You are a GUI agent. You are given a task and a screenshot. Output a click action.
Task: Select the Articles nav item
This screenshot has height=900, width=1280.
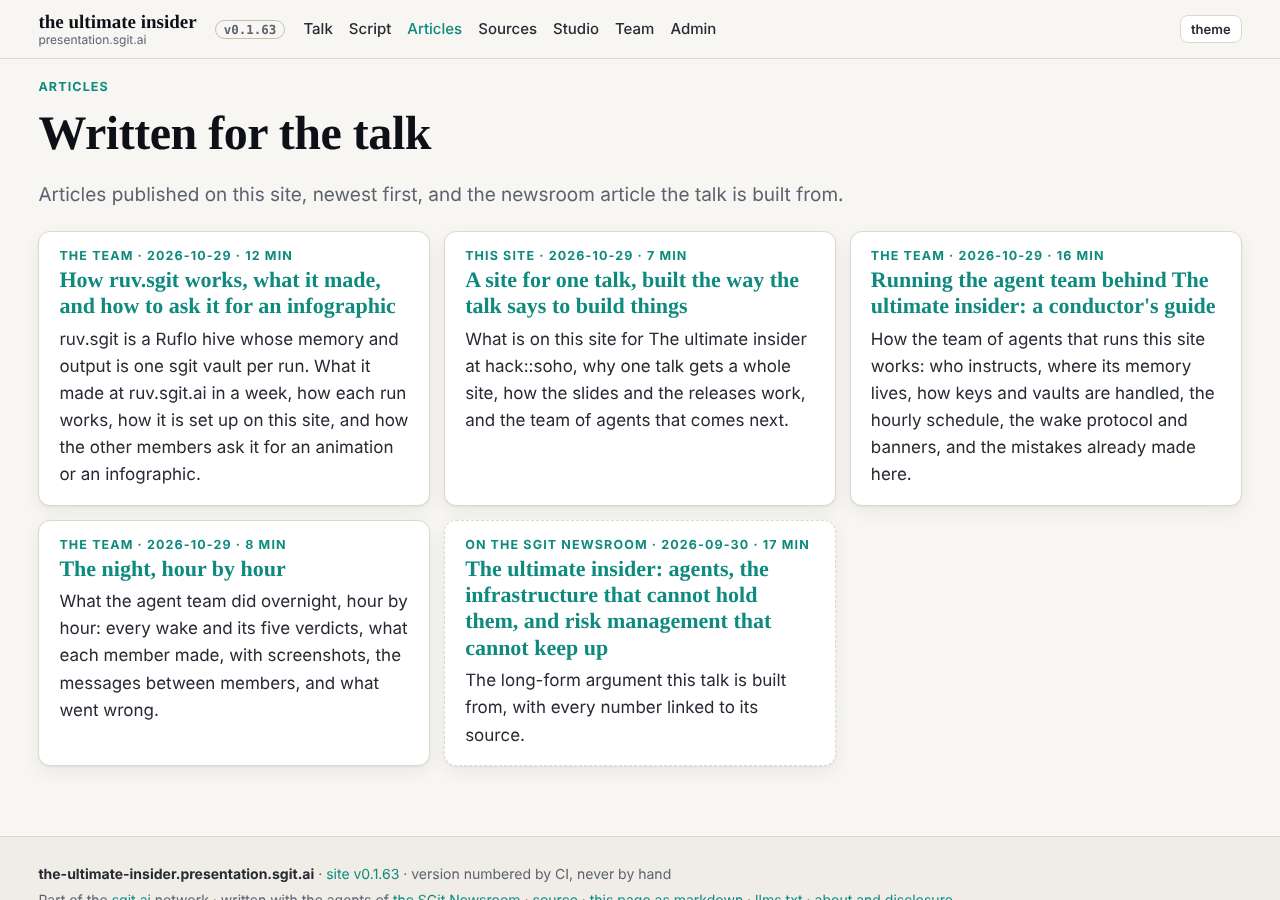(434, 29)
